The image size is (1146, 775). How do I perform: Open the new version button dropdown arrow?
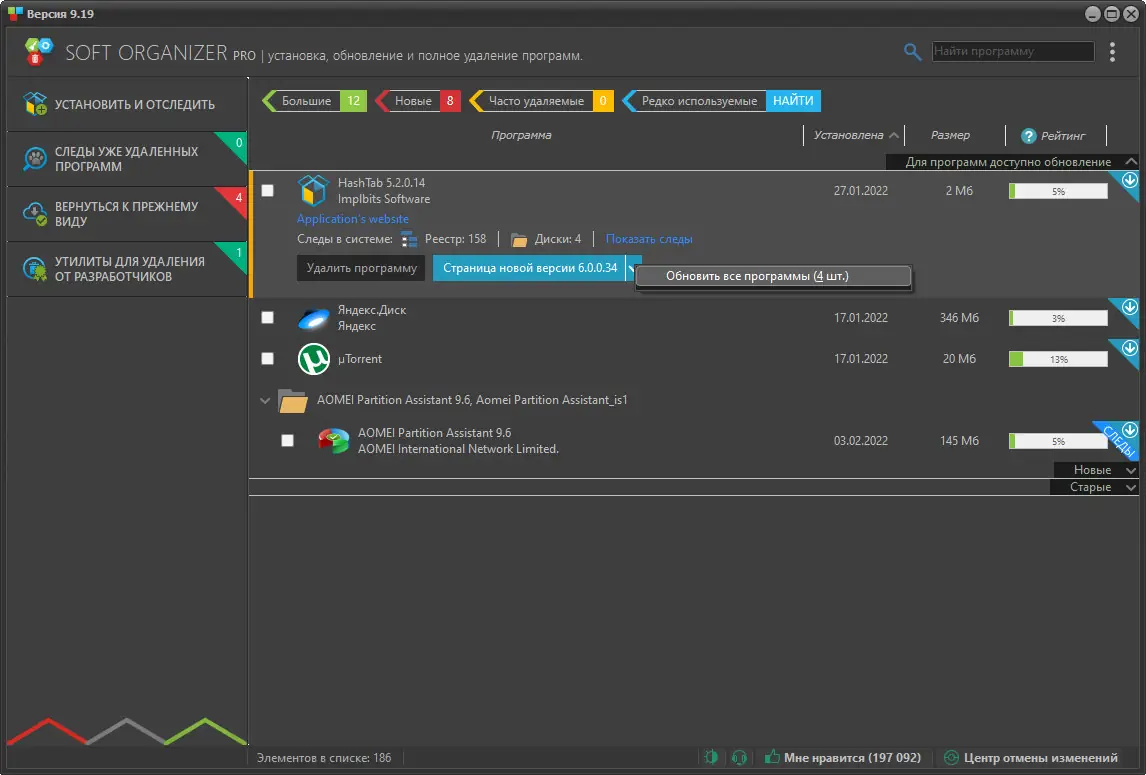(632, 268)
